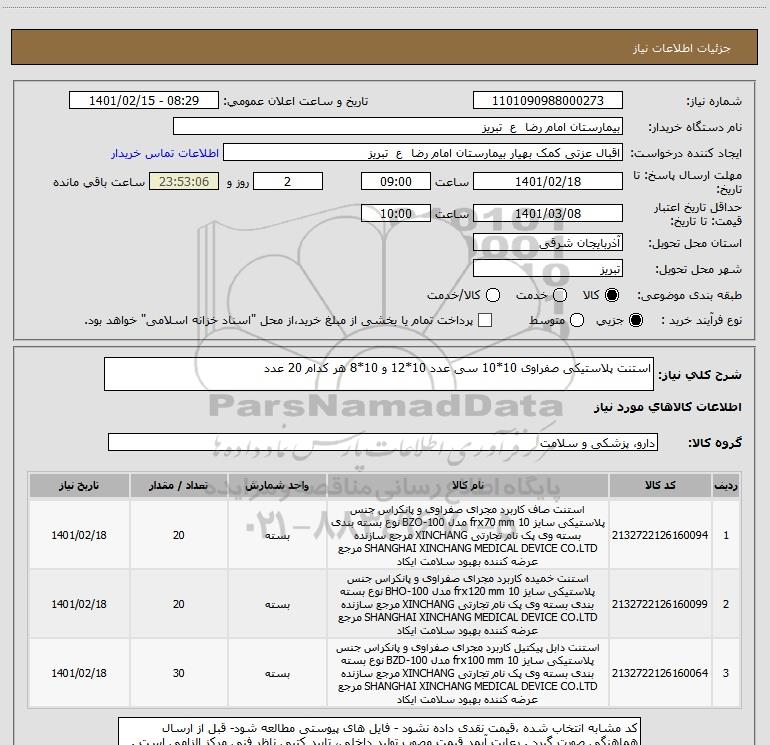The image size is (770, 745).
Task: Click the response deadline time 09:00 field
Action: 396,182
